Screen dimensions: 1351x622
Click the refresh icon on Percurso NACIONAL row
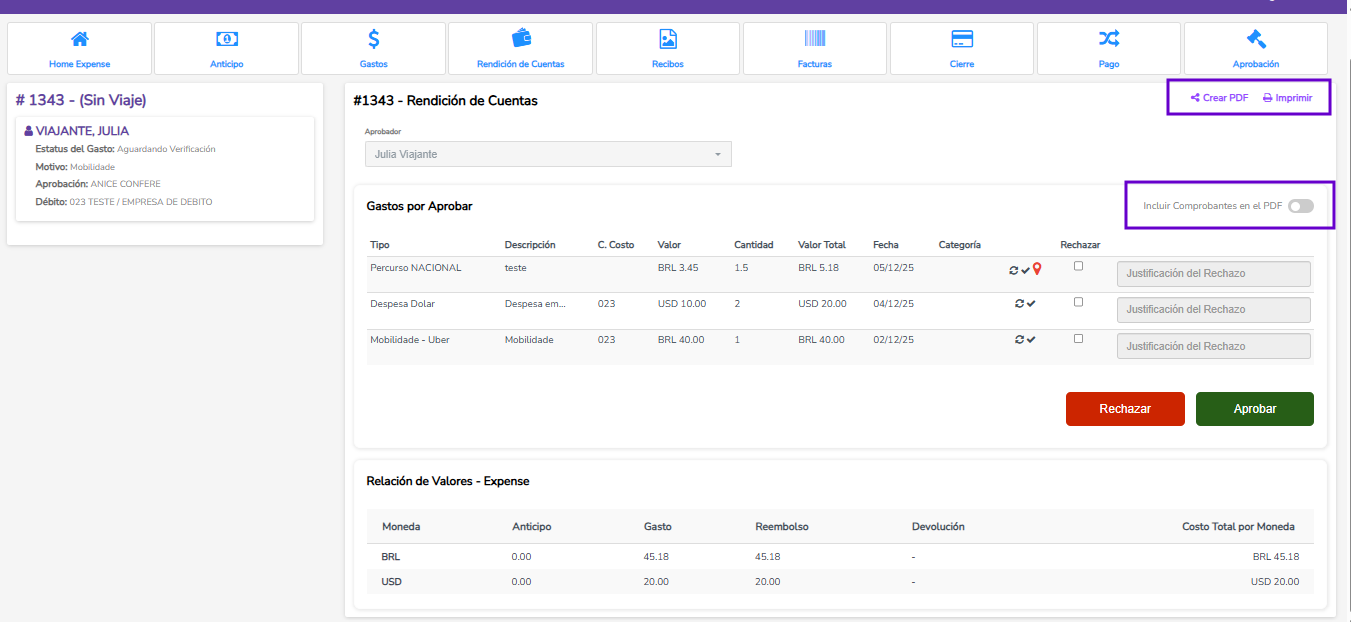coord(1013,270)
